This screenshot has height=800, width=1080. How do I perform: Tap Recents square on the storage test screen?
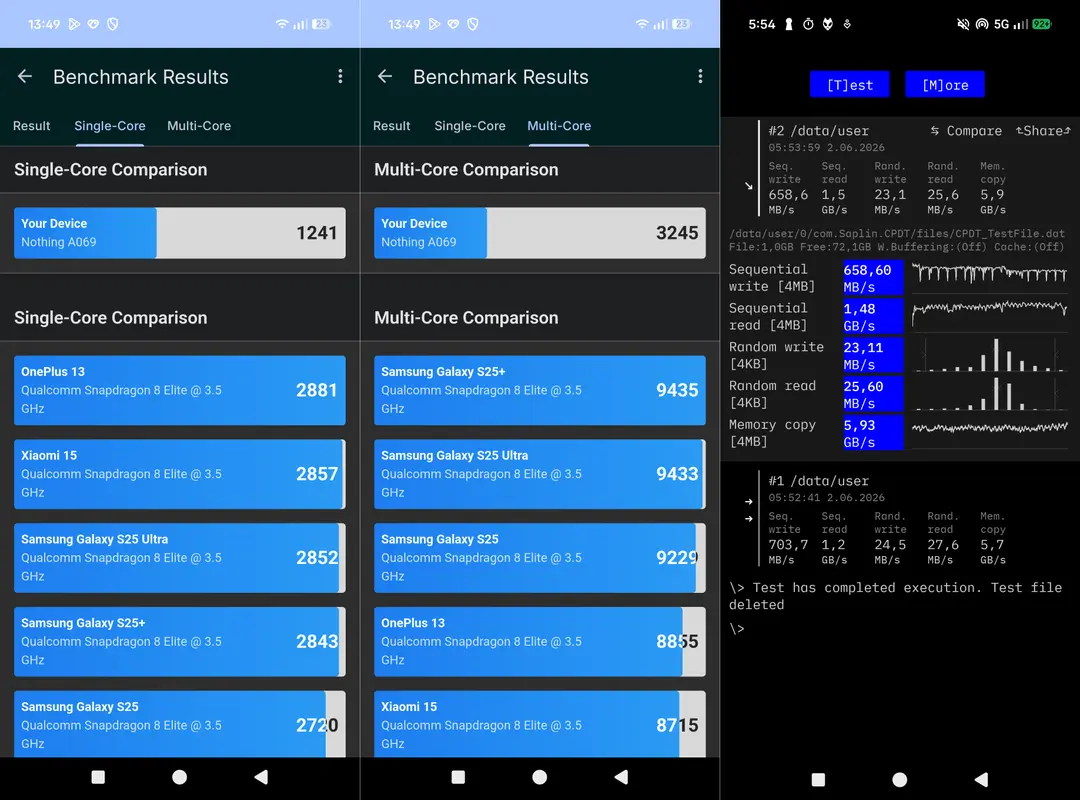click(x=818, y=779)
